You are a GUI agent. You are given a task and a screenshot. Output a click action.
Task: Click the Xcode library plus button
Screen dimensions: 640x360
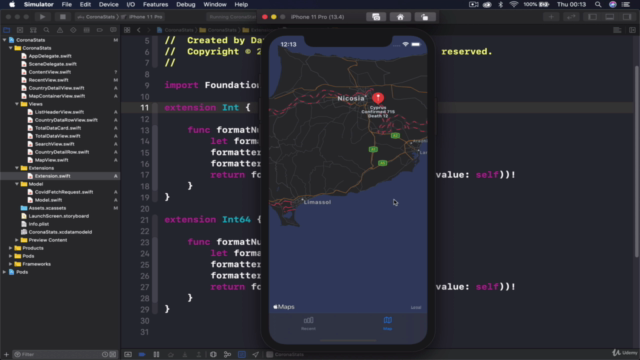[551, 17]
